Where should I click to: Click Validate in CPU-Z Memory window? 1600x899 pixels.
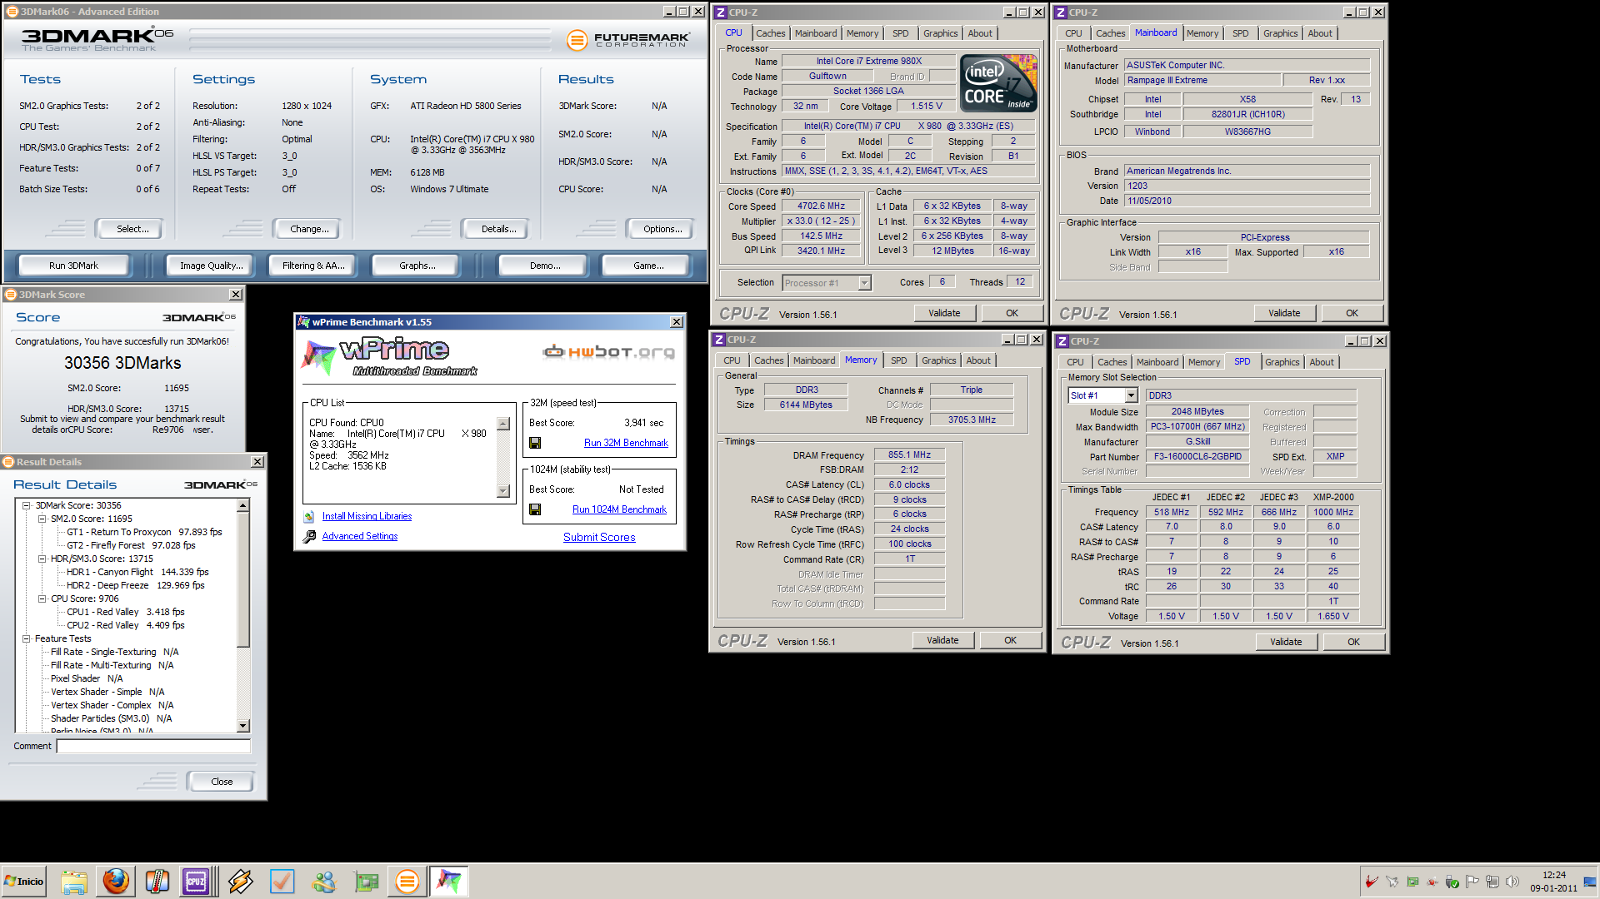942,641
